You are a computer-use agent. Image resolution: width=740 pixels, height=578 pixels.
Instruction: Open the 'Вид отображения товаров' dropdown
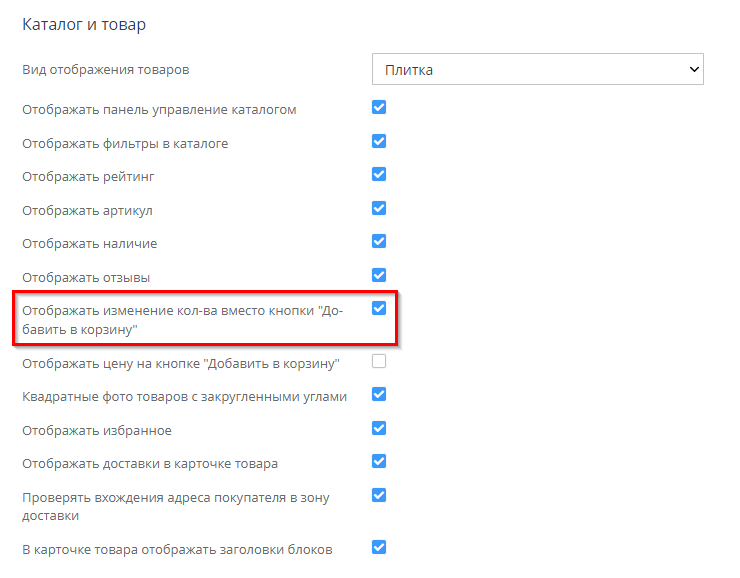537,69
